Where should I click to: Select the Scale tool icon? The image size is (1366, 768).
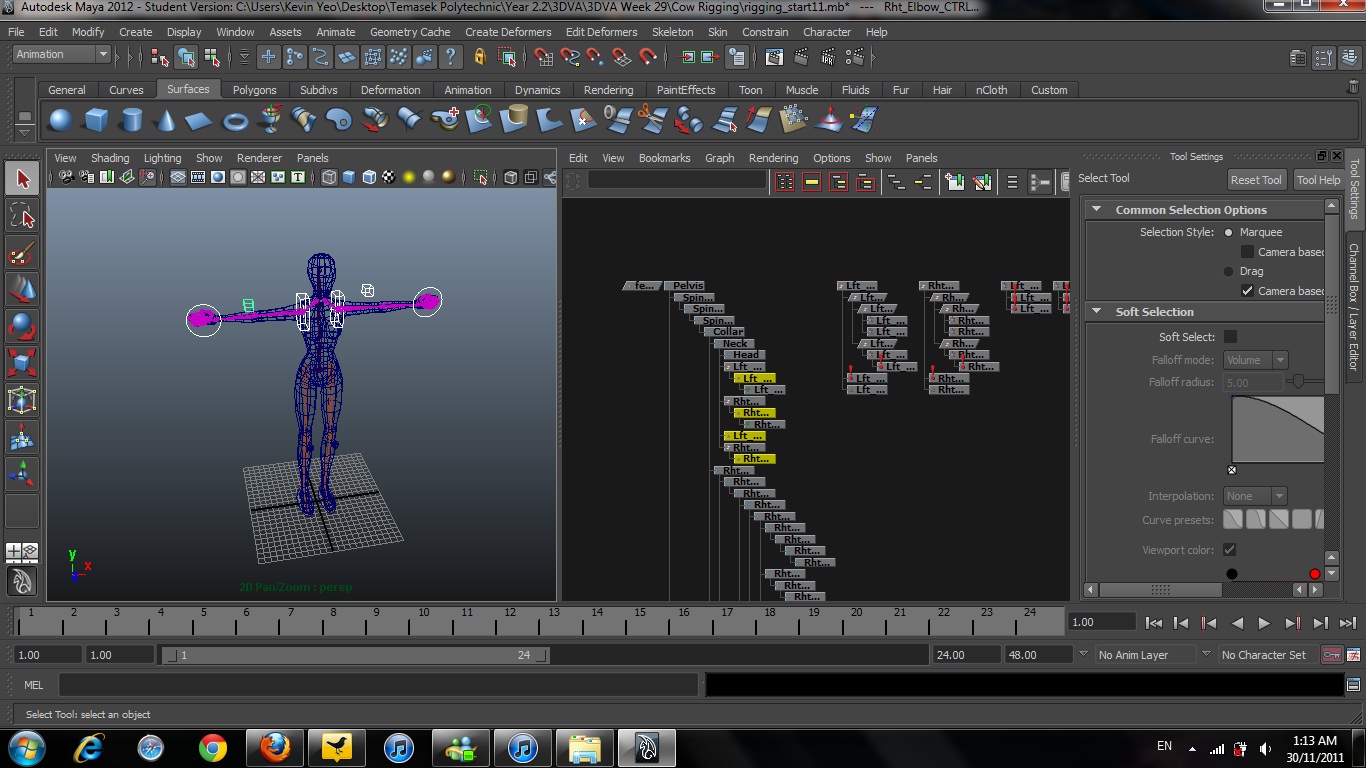pos(22,363)
